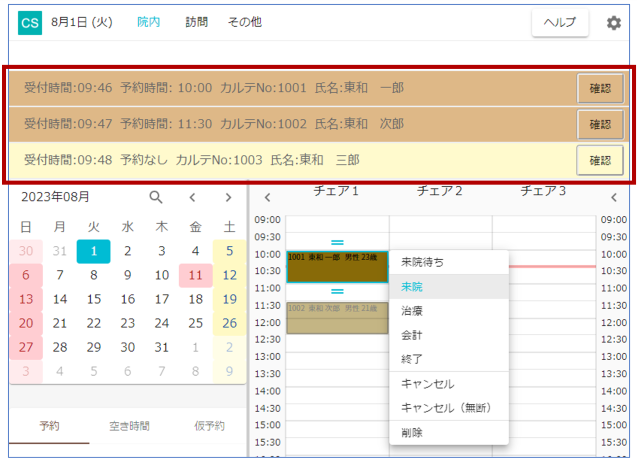637x470 pixels.
Task: Click the 東和 次郎 appointment block
Action: click(337, 318)
